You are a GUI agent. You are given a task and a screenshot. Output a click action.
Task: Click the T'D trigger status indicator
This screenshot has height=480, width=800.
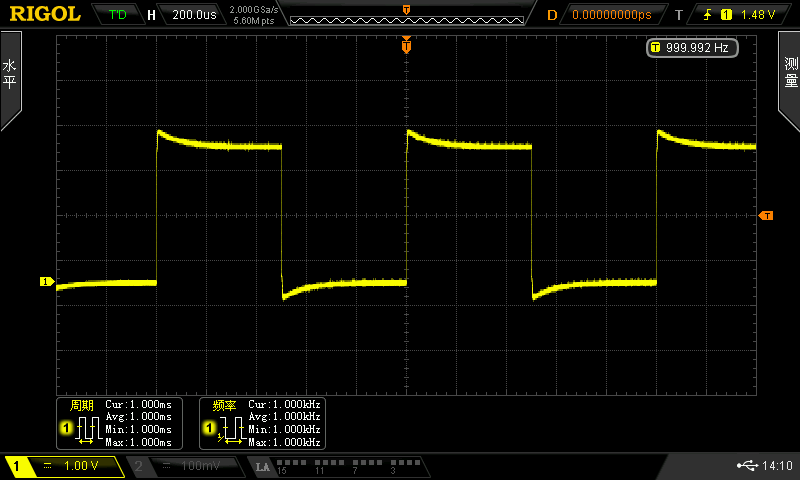click(x=117, y=15)
